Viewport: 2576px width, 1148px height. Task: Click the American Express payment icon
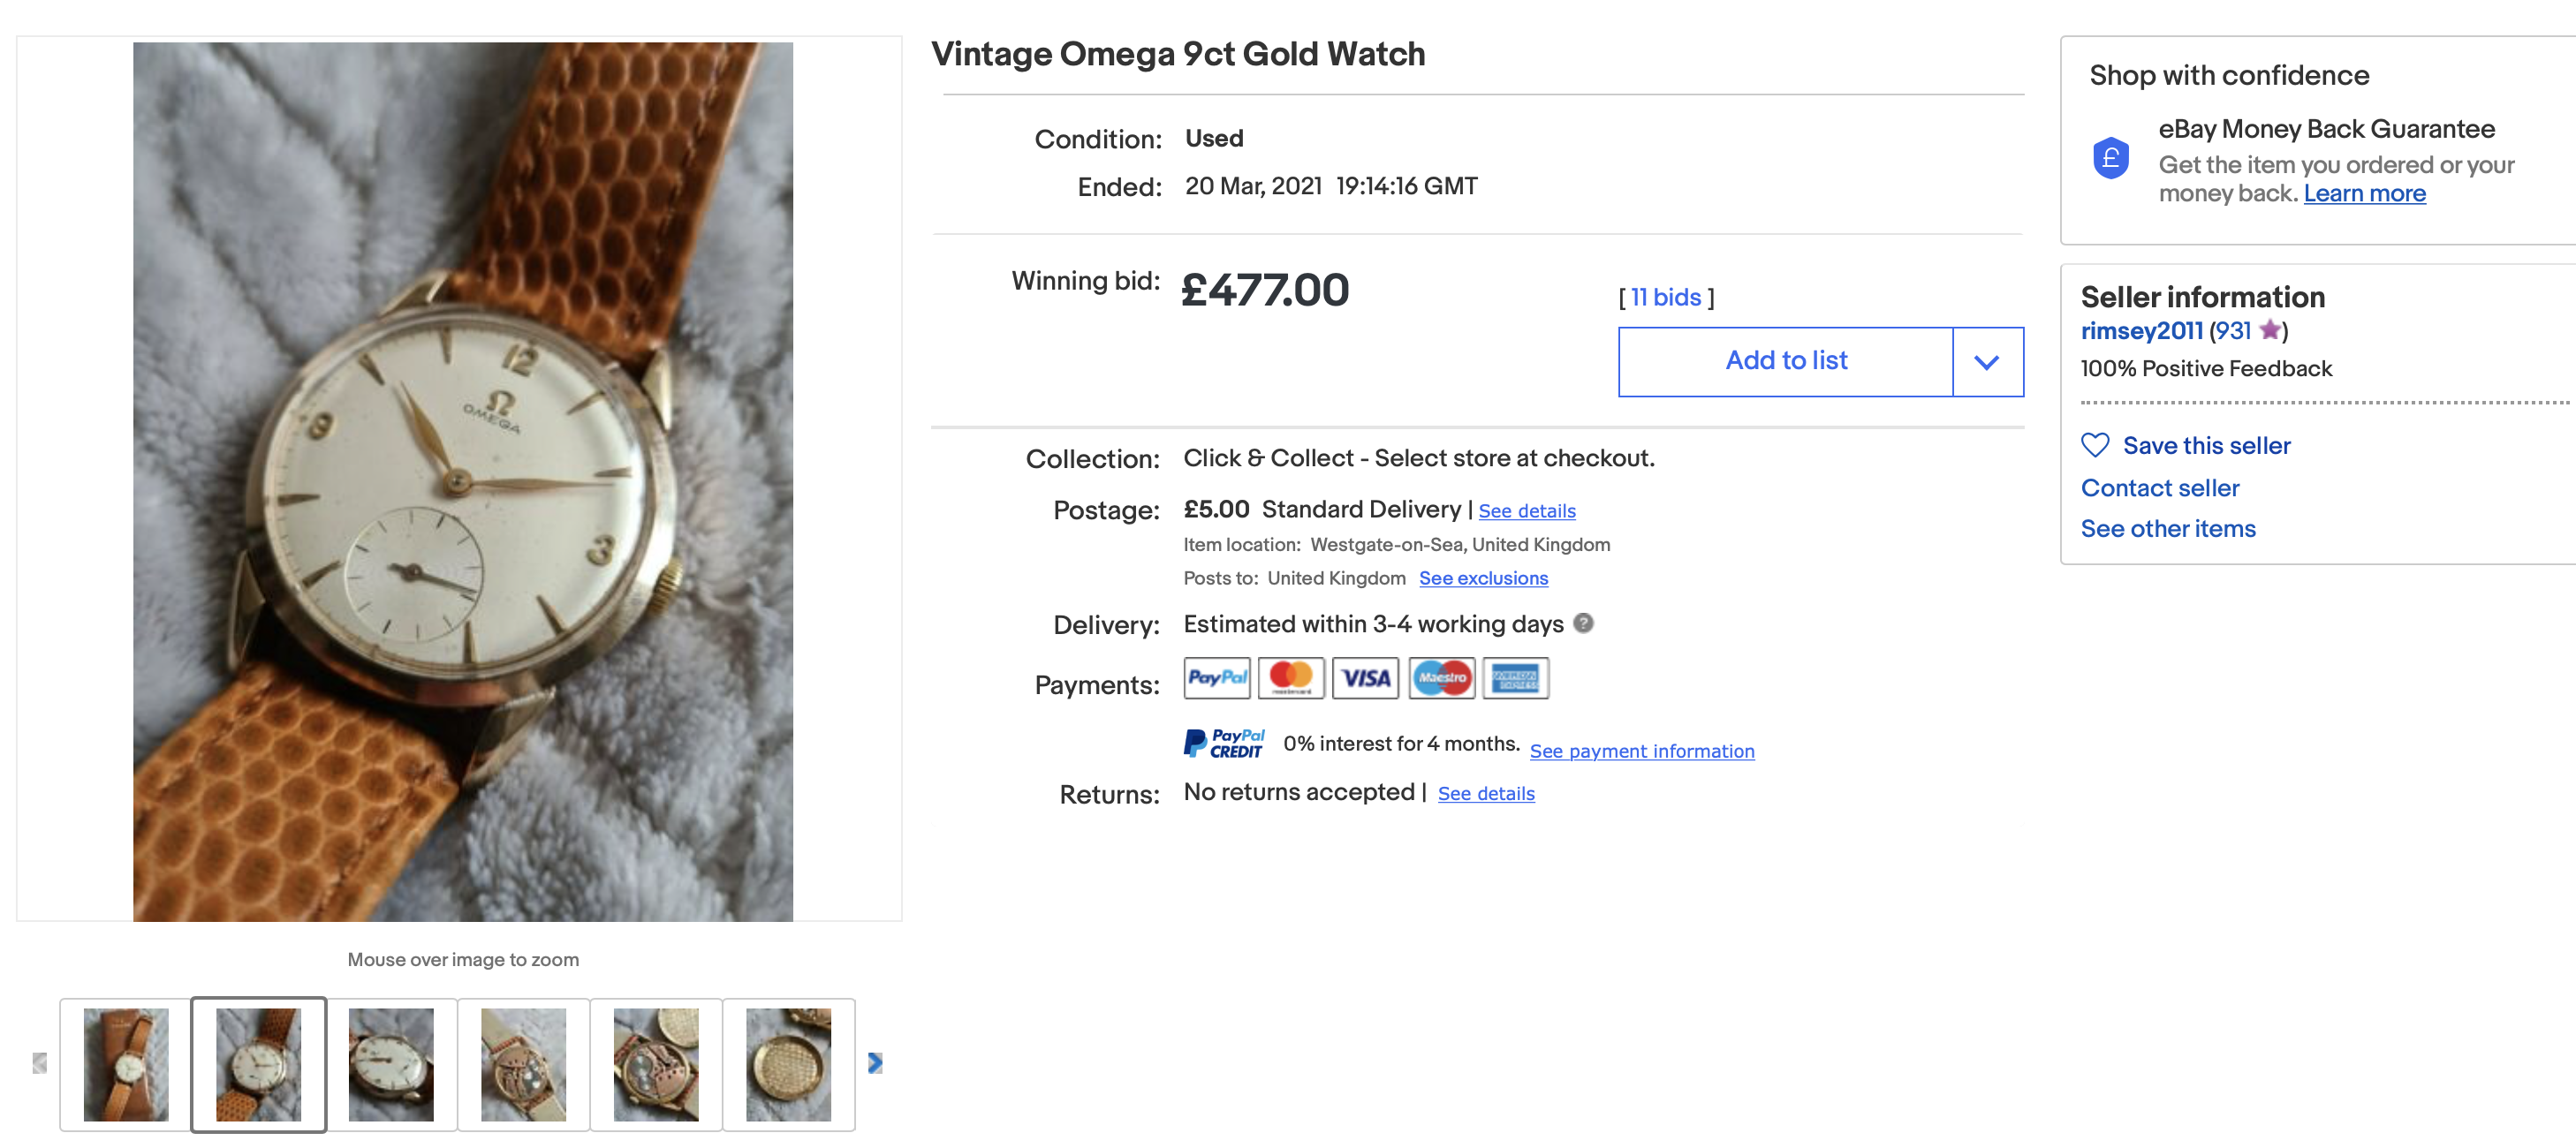[1515, 678]
